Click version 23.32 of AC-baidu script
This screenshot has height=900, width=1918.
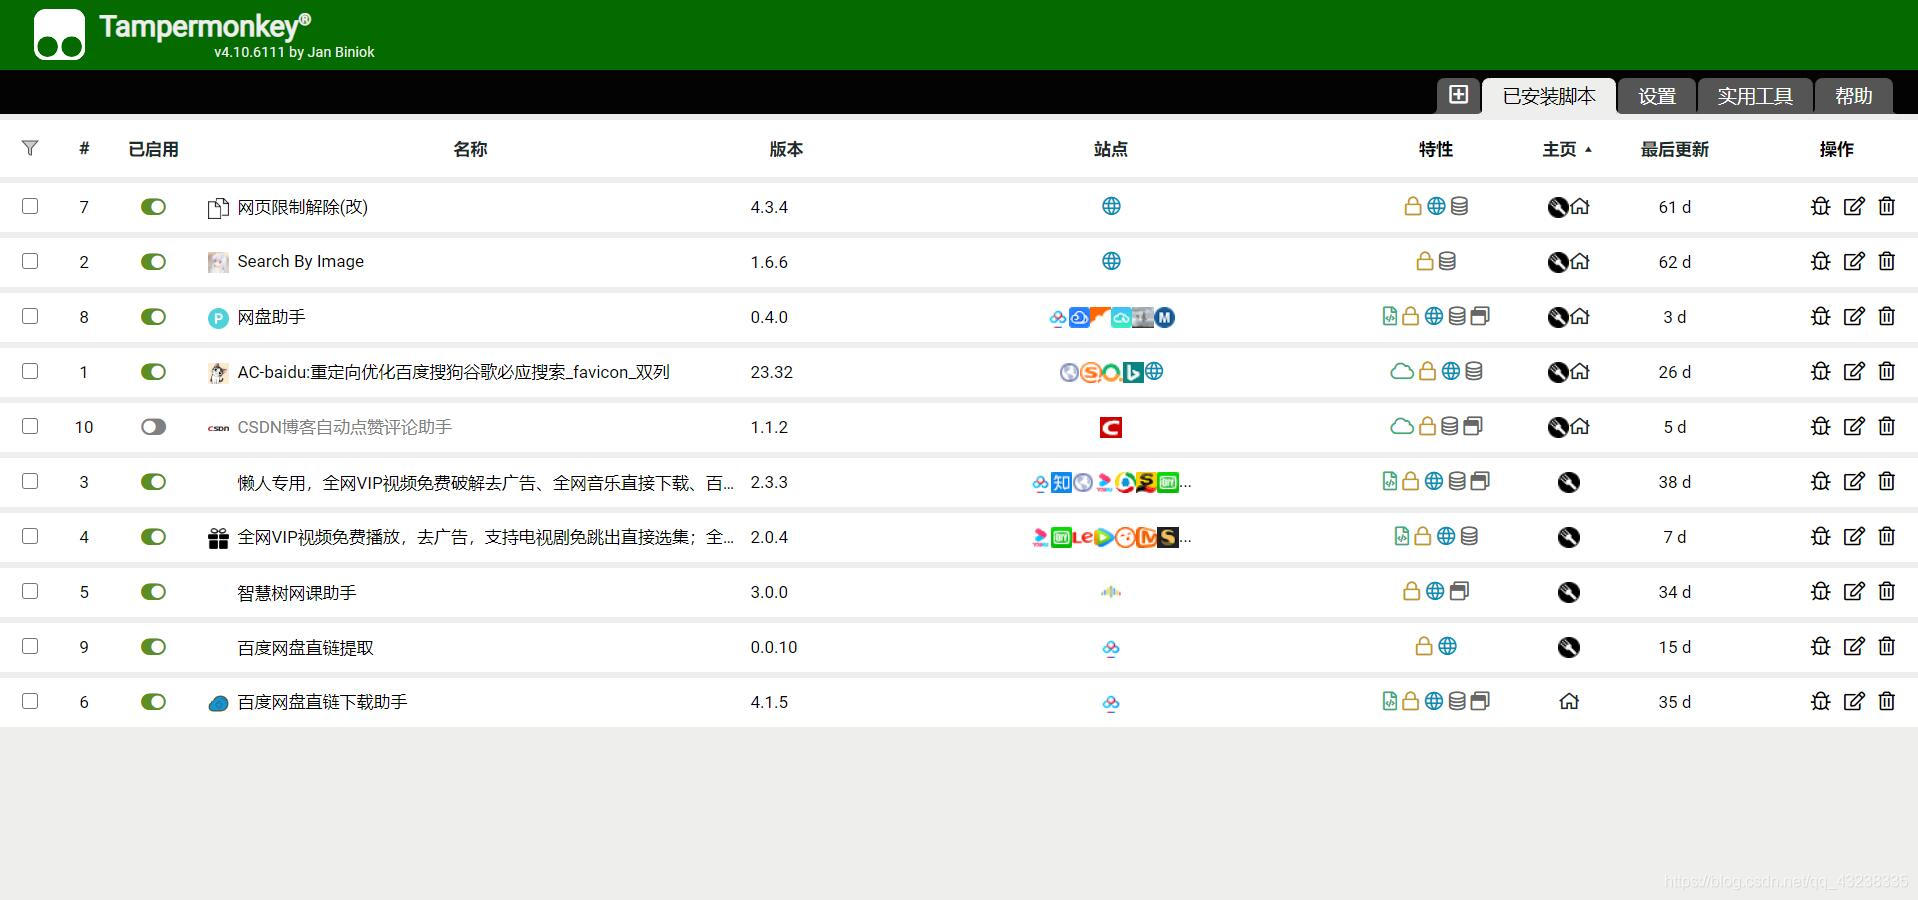point(771,372)
